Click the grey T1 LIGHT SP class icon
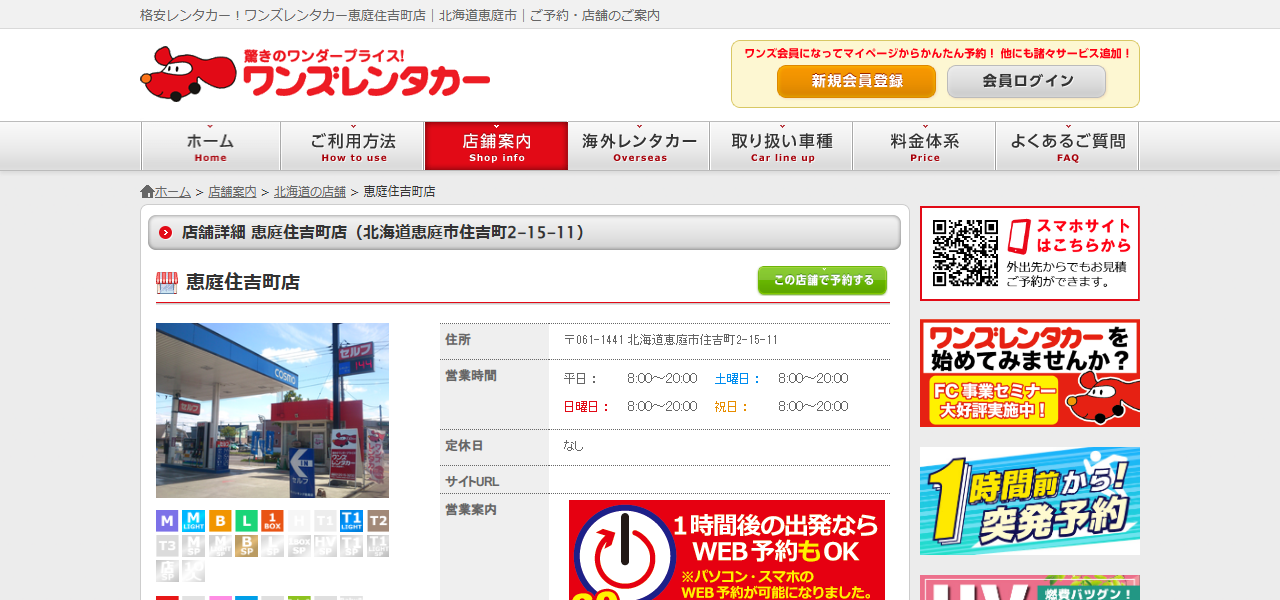The width and height of the screenshot is (1280, 600). click(x=378, y=546)
